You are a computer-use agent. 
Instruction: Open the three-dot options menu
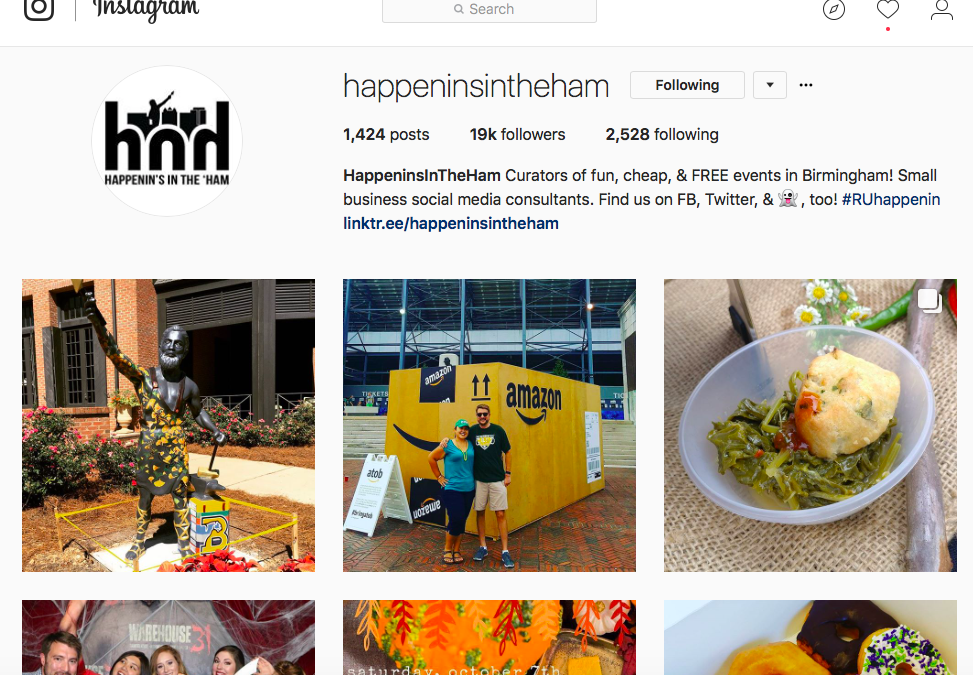point(805,85)
